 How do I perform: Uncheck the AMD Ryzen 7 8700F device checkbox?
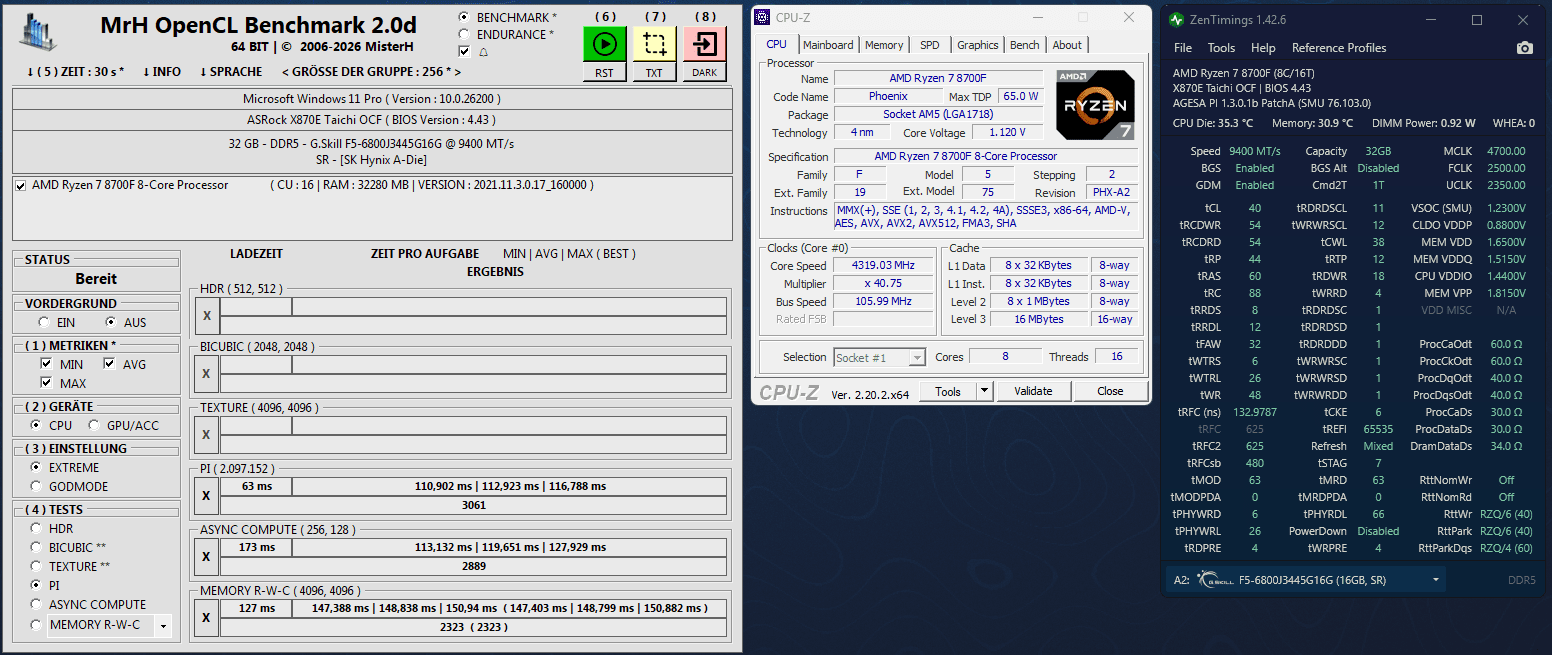coord(21,185)
